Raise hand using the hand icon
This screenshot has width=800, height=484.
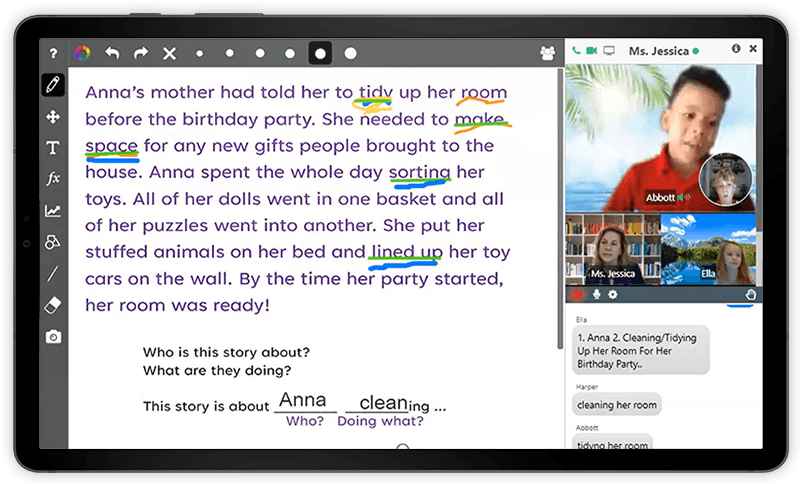tap(751, 295)
